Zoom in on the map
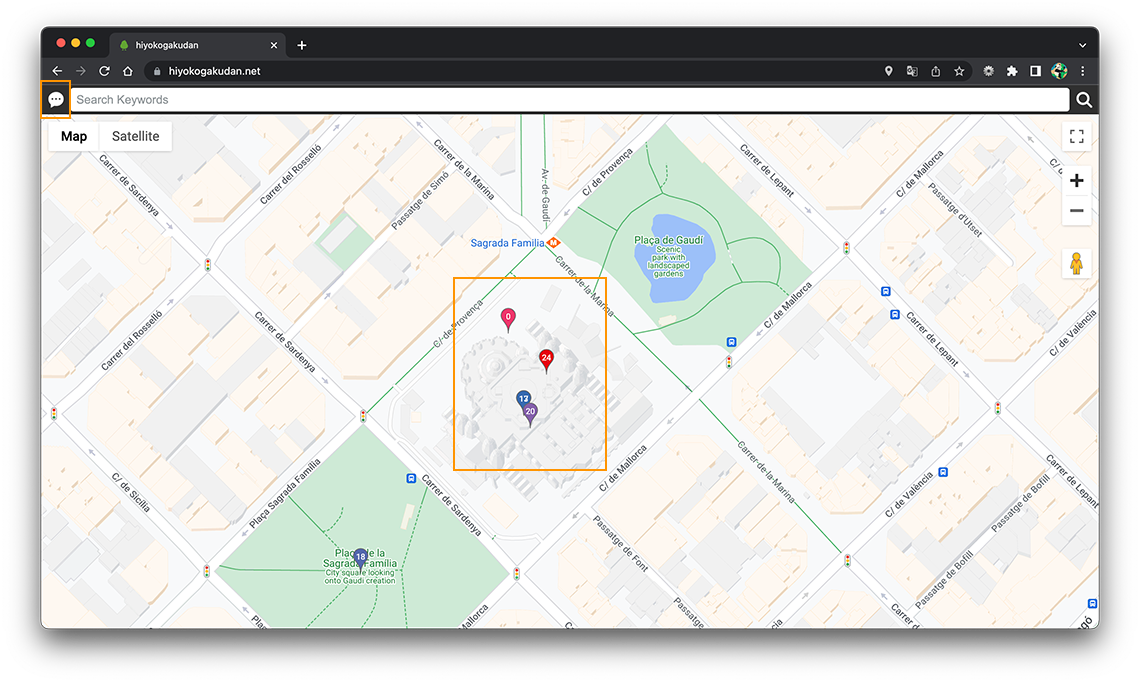Screen dimensions: 1140x683 click(x=1077, y=180)
